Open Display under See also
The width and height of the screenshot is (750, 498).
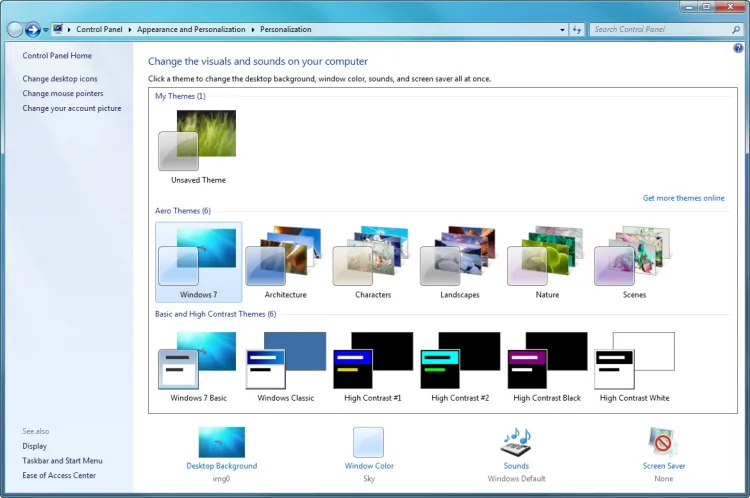(34, 446)
